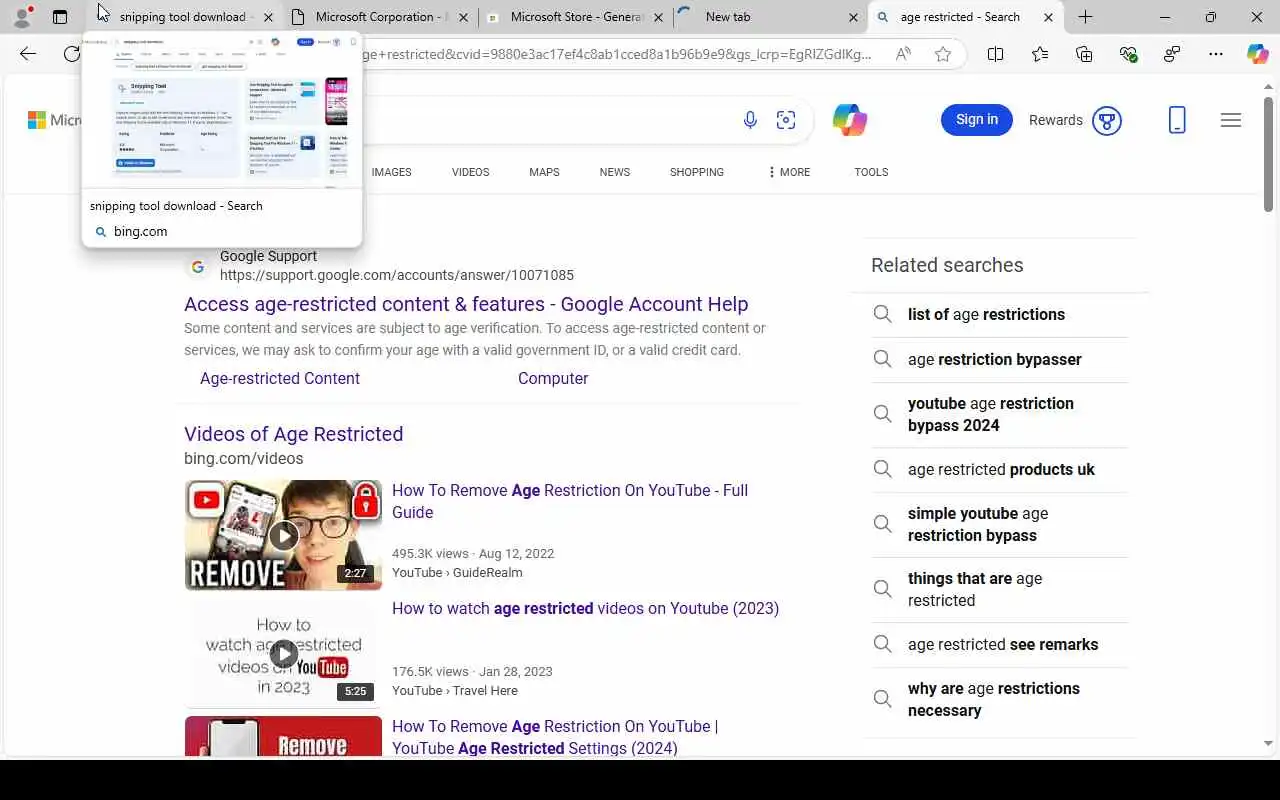Click the Rewards medal icon
This screenshot has height=800, width=1280.
1107,121
